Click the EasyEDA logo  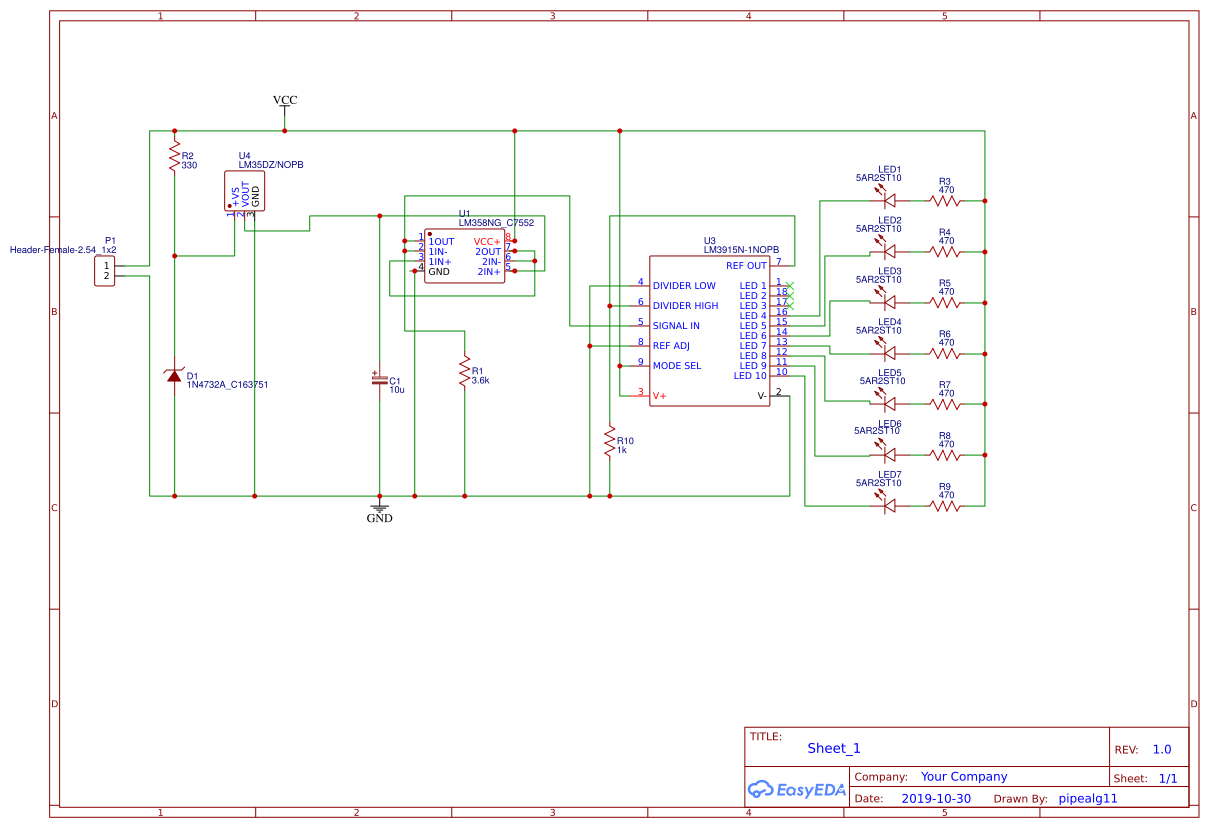795,790
